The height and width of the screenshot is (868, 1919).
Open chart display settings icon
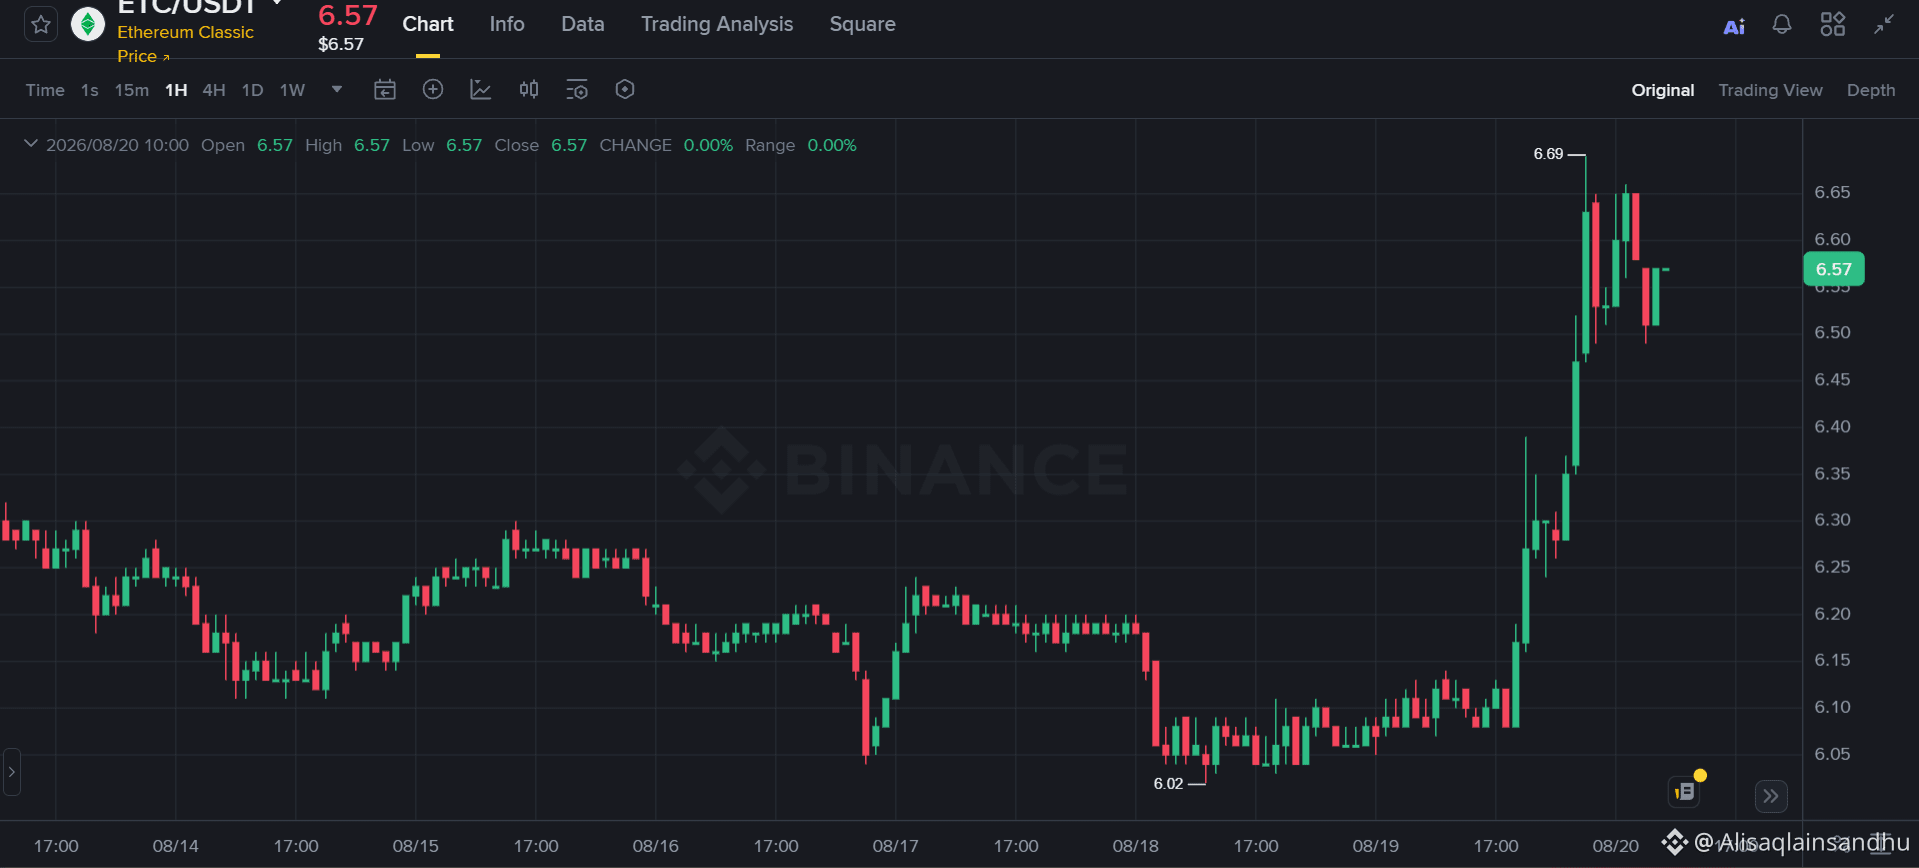click(x=577, y=90)
